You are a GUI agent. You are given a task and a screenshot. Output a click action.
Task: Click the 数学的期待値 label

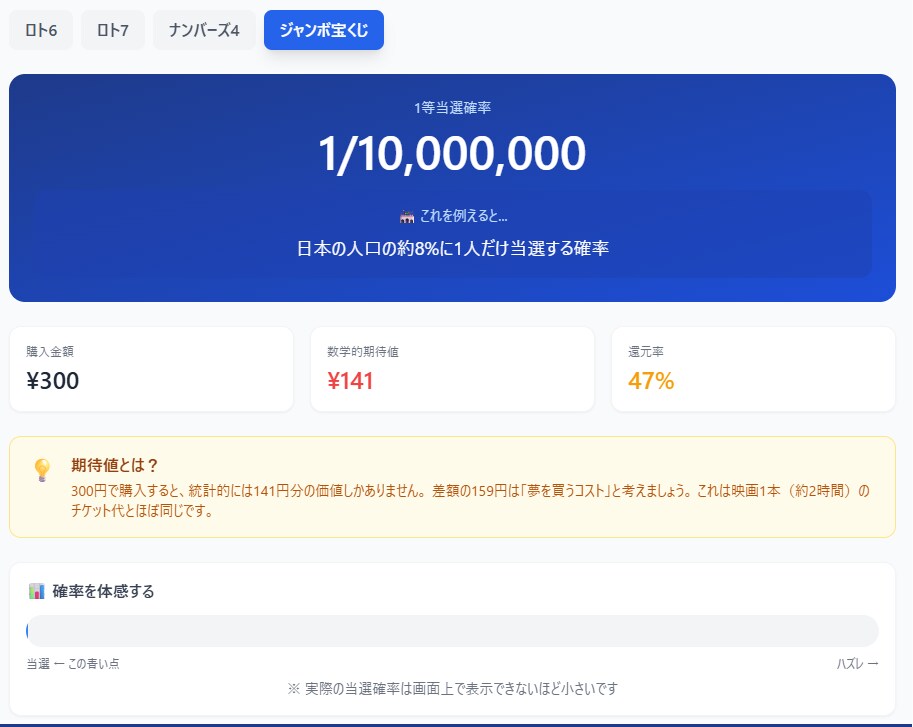click(363, 352)
